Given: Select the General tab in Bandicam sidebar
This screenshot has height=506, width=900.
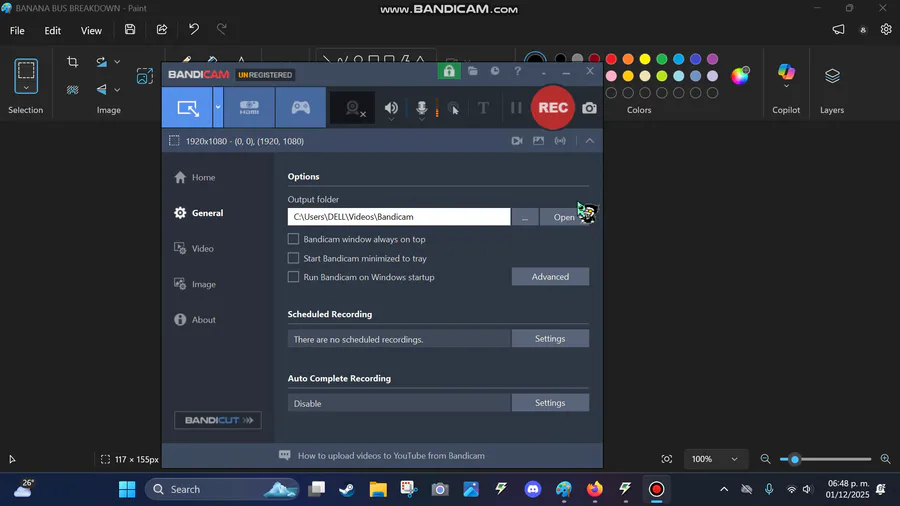Looking at the screenshot, I should [x=199, y=213].
